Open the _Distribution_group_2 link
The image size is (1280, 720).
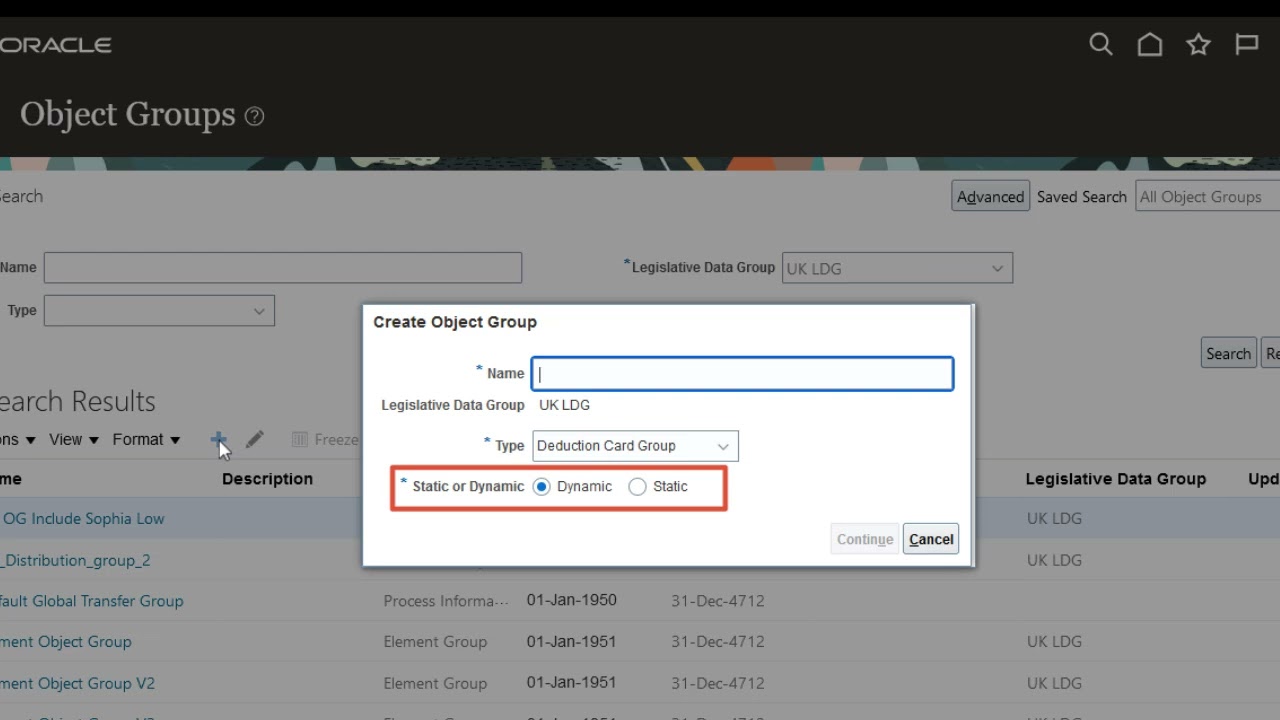tap(75, 560)
